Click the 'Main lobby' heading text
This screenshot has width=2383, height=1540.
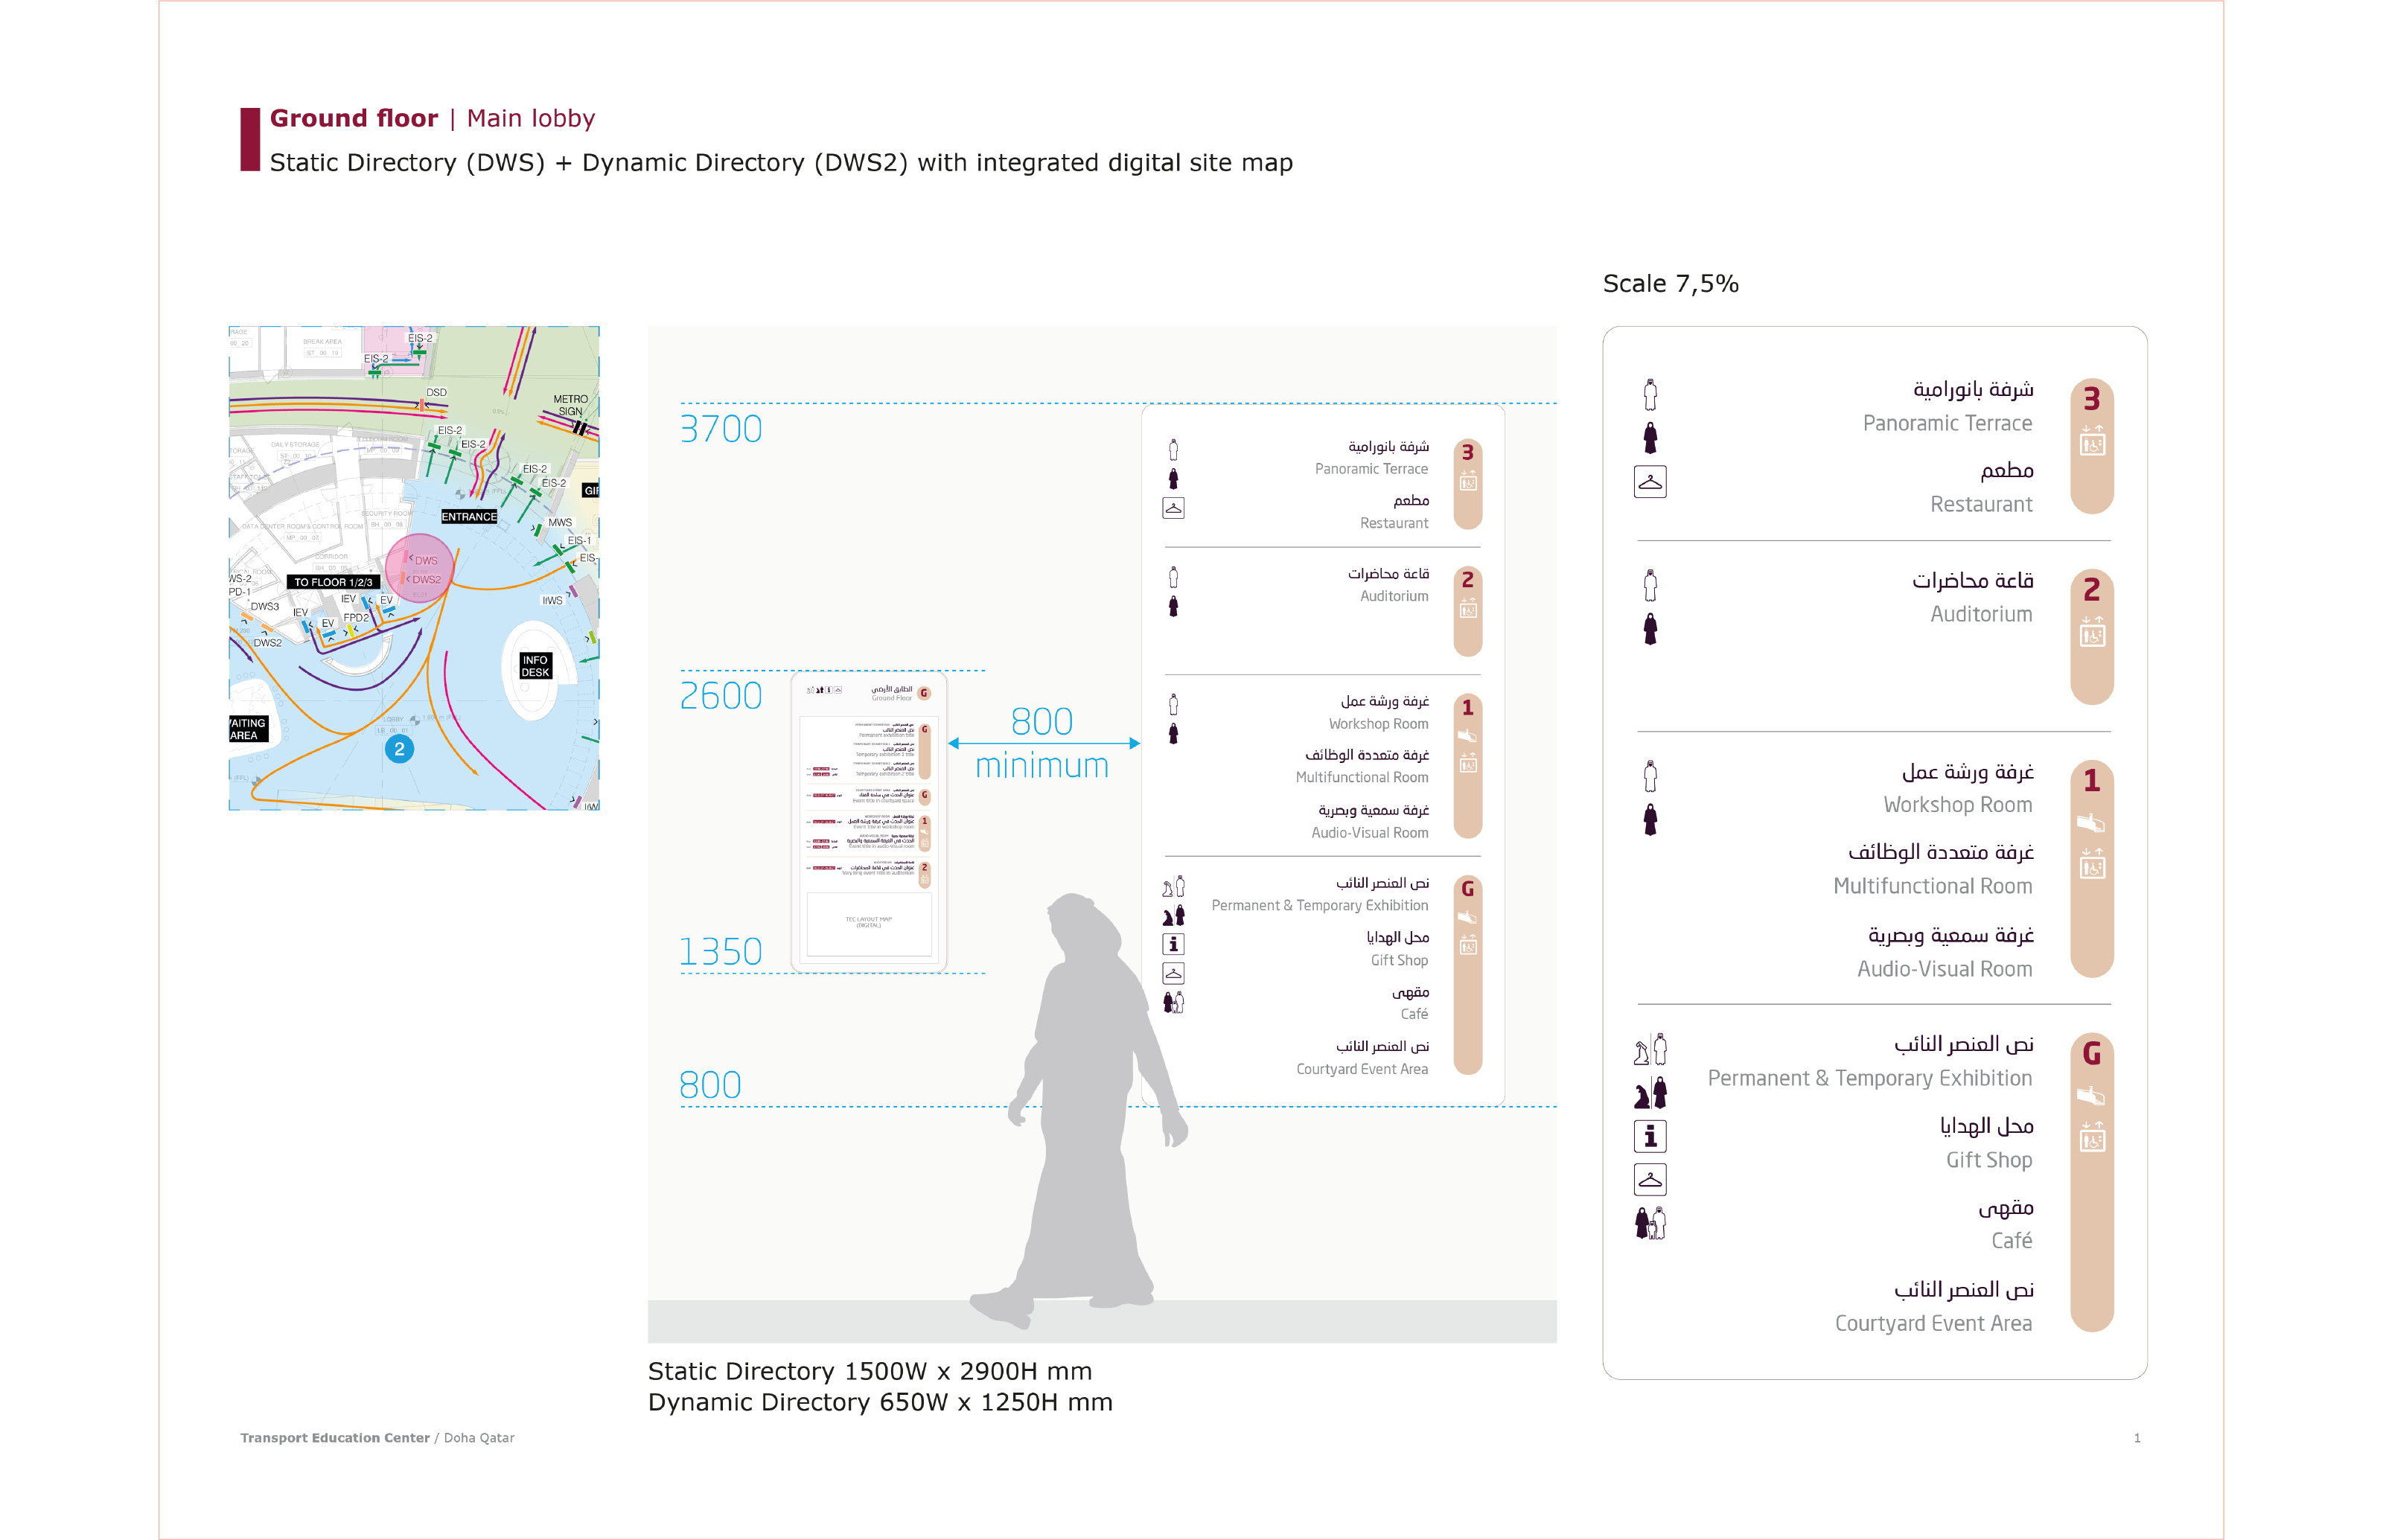click(x=531, y=119)
